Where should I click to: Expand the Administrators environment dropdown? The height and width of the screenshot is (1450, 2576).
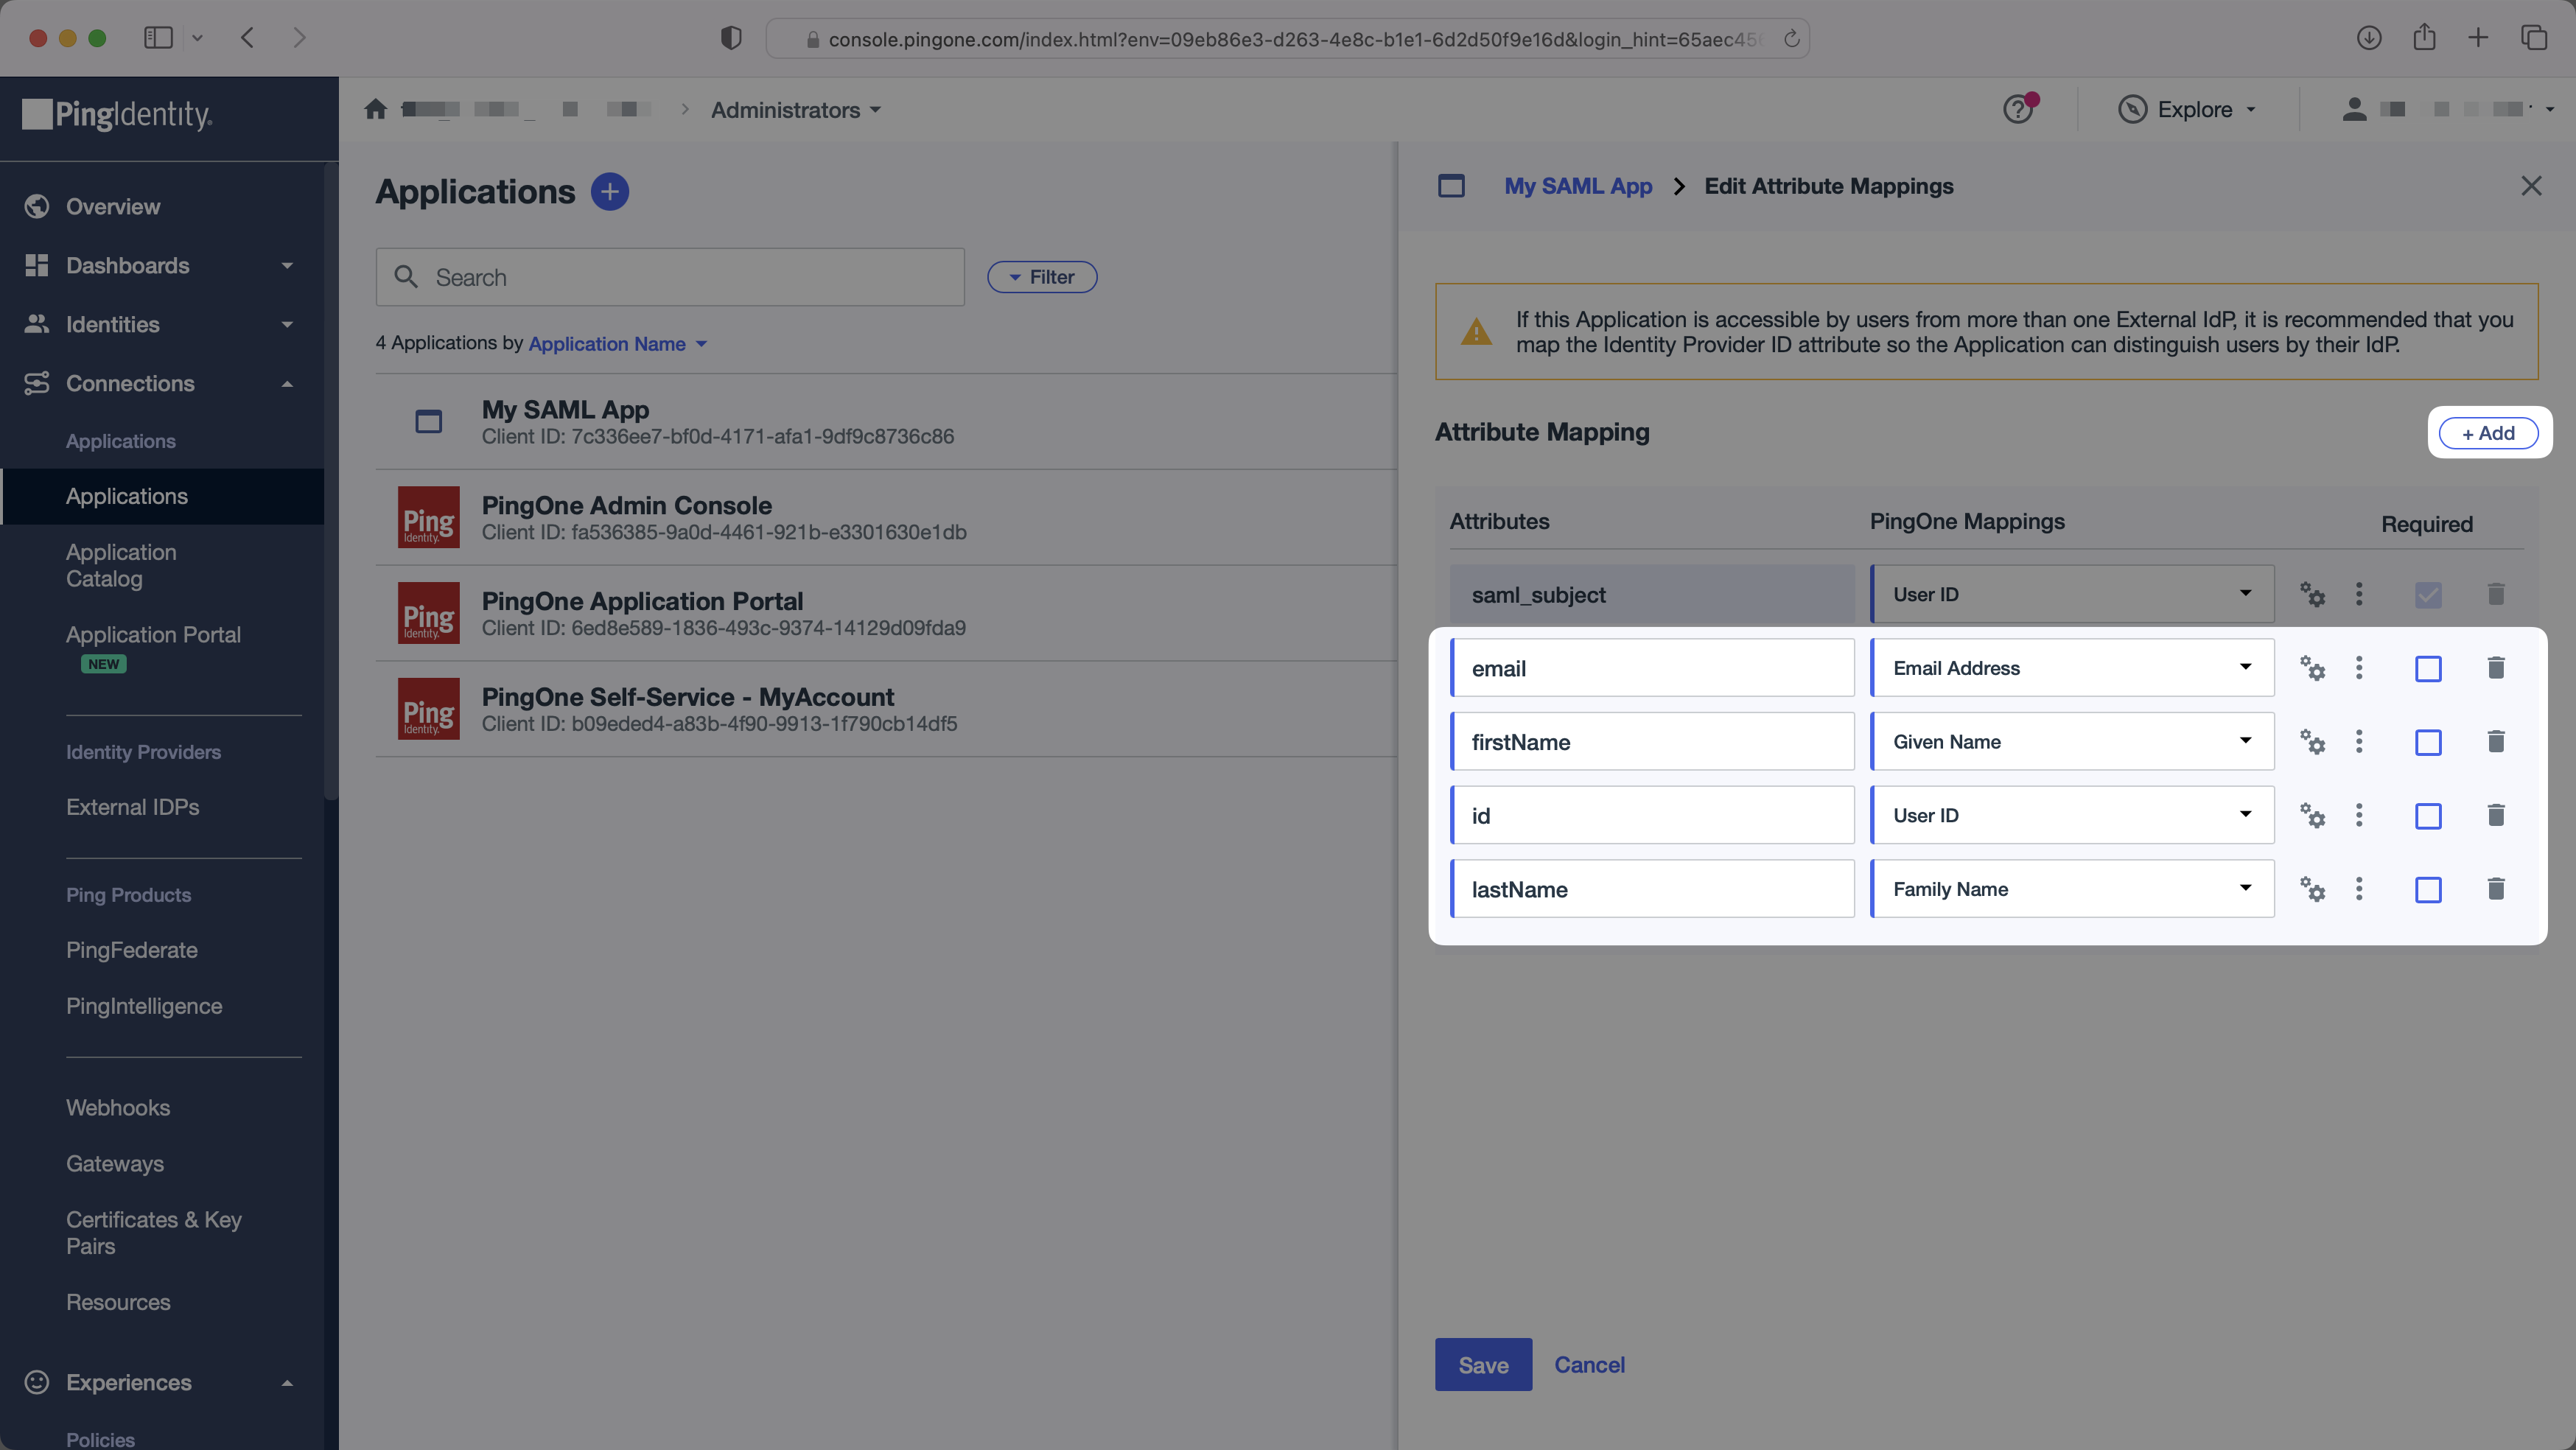[x=796, y=110]
